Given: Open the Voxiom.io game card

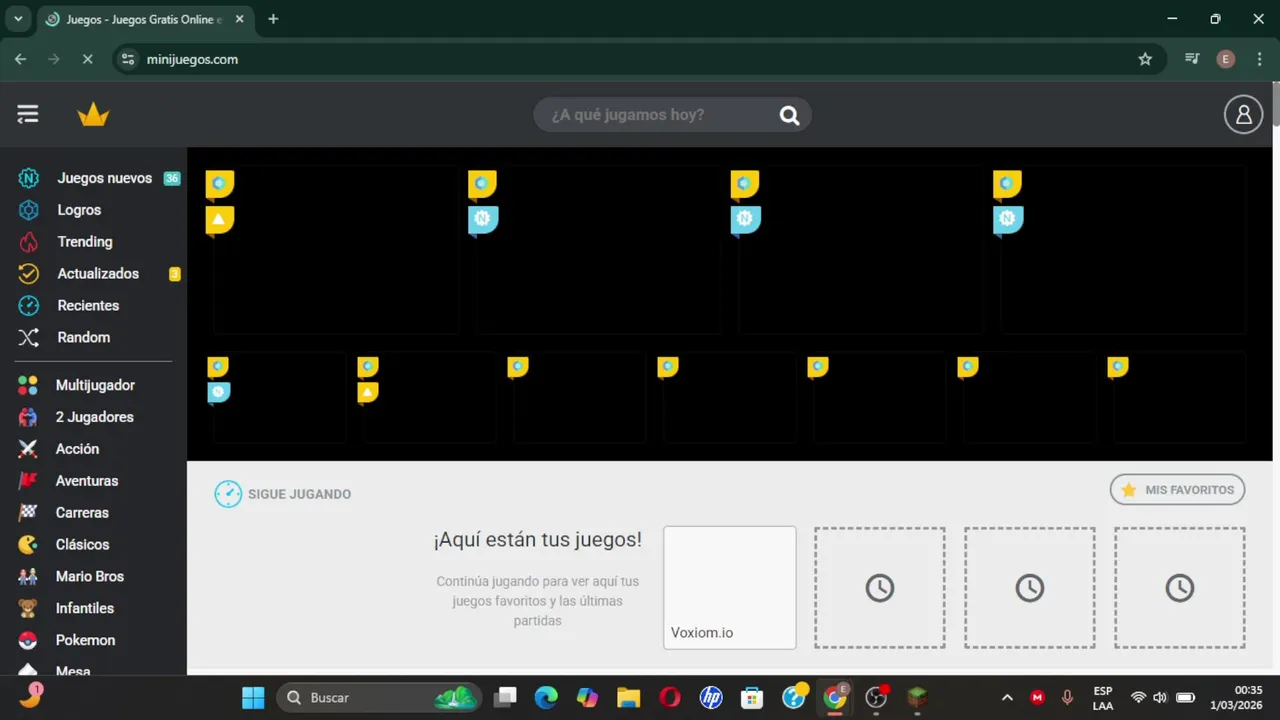Looking at the screenshot, I should (x=730, y=588).
